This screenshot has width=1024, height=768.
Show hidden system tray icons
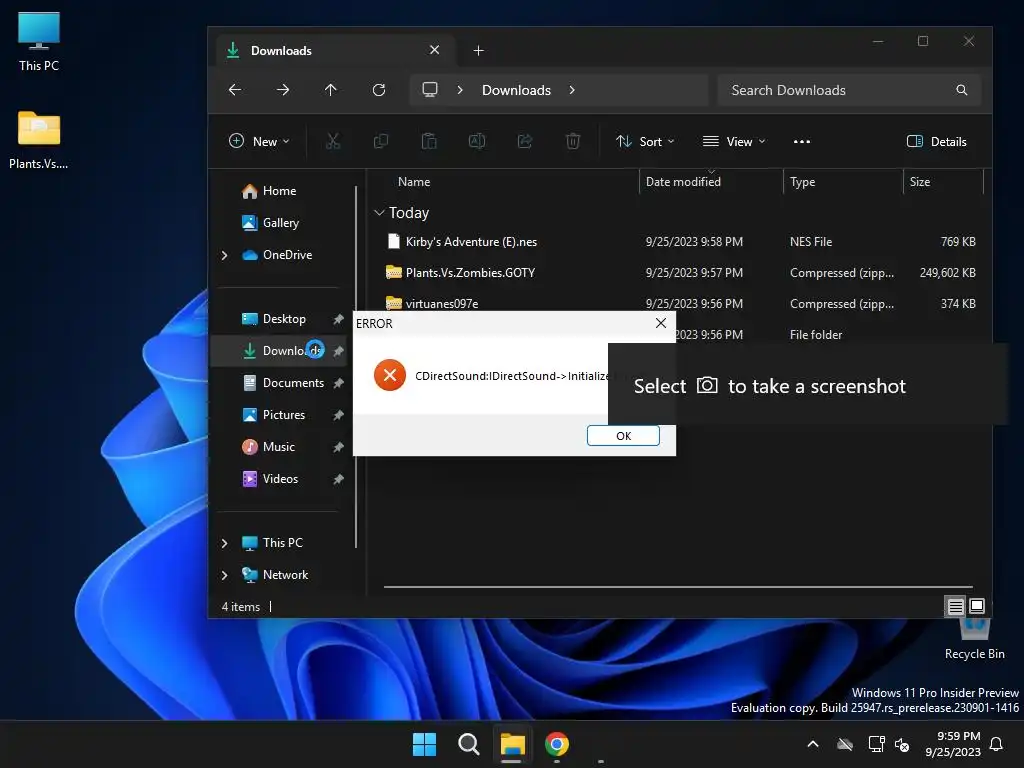point(813,744)
